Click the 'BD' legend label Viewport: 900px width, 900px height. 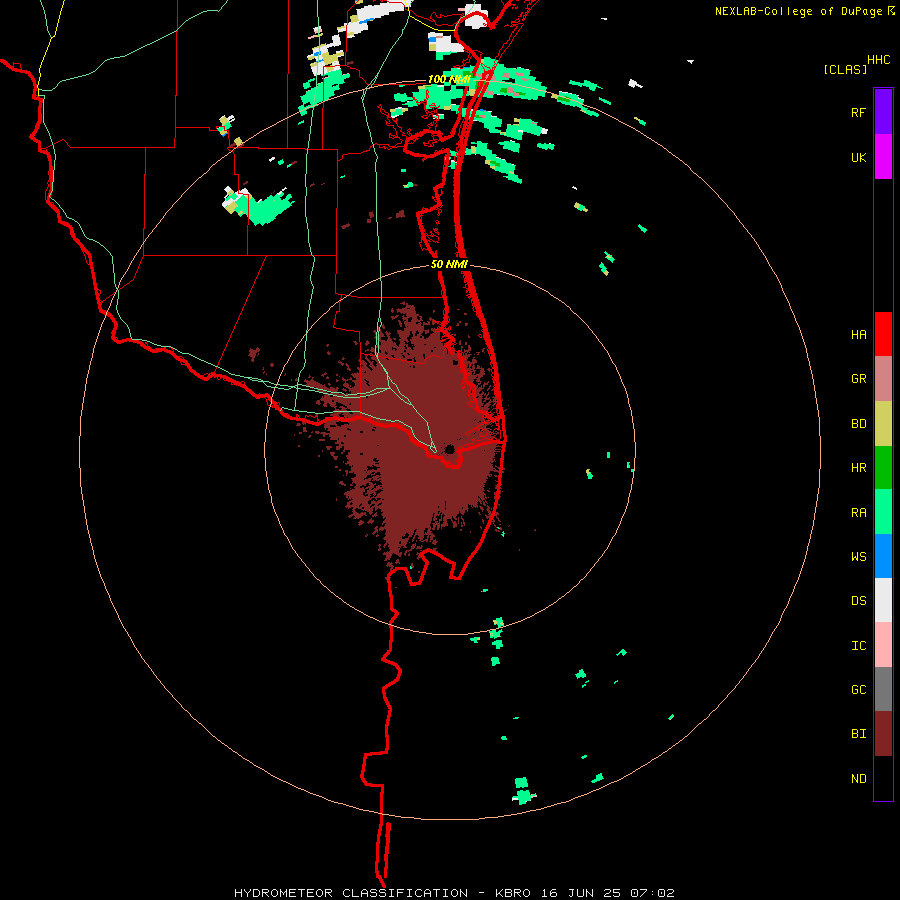[858, 424]
